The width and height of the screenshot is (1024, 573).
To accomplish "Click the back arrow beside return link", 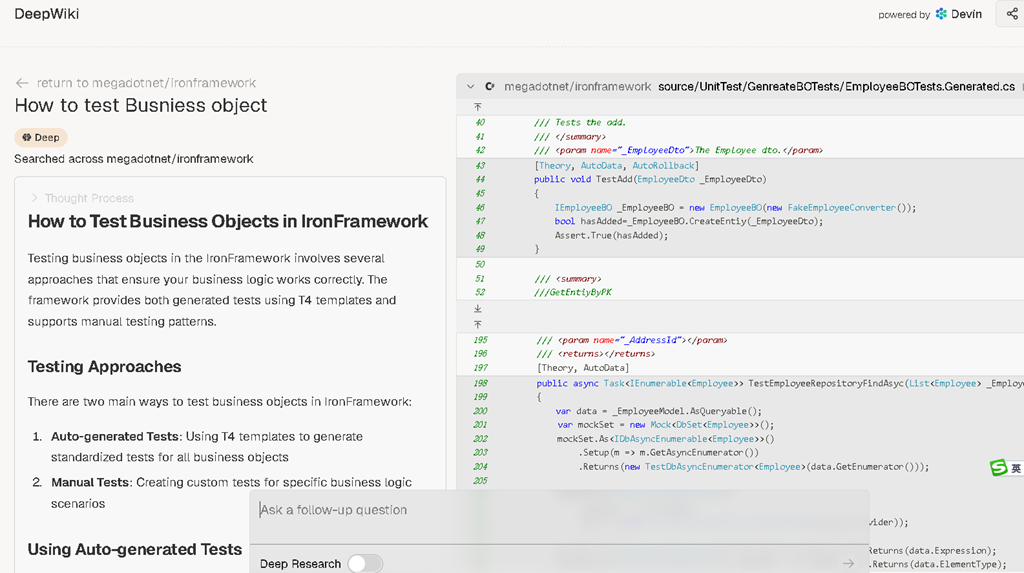I will click(x=22, y=83).
